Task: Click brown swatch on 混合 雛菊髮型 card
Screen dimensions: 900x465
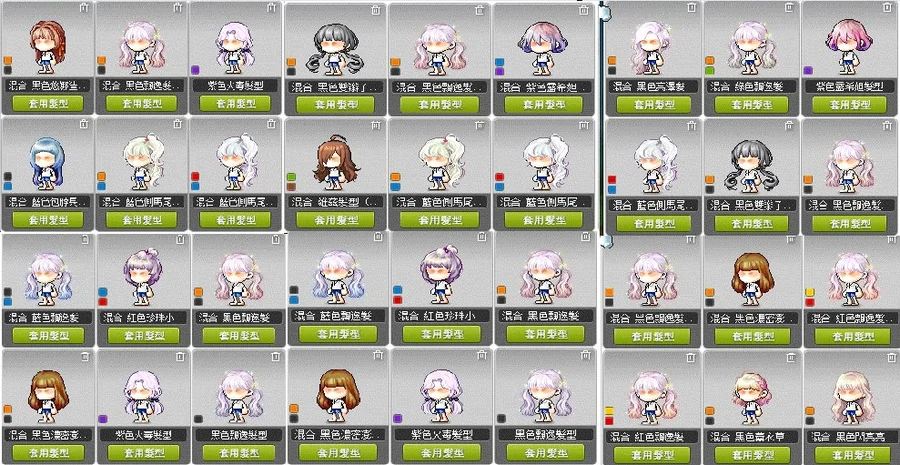Action: click(x=292, y=187)
